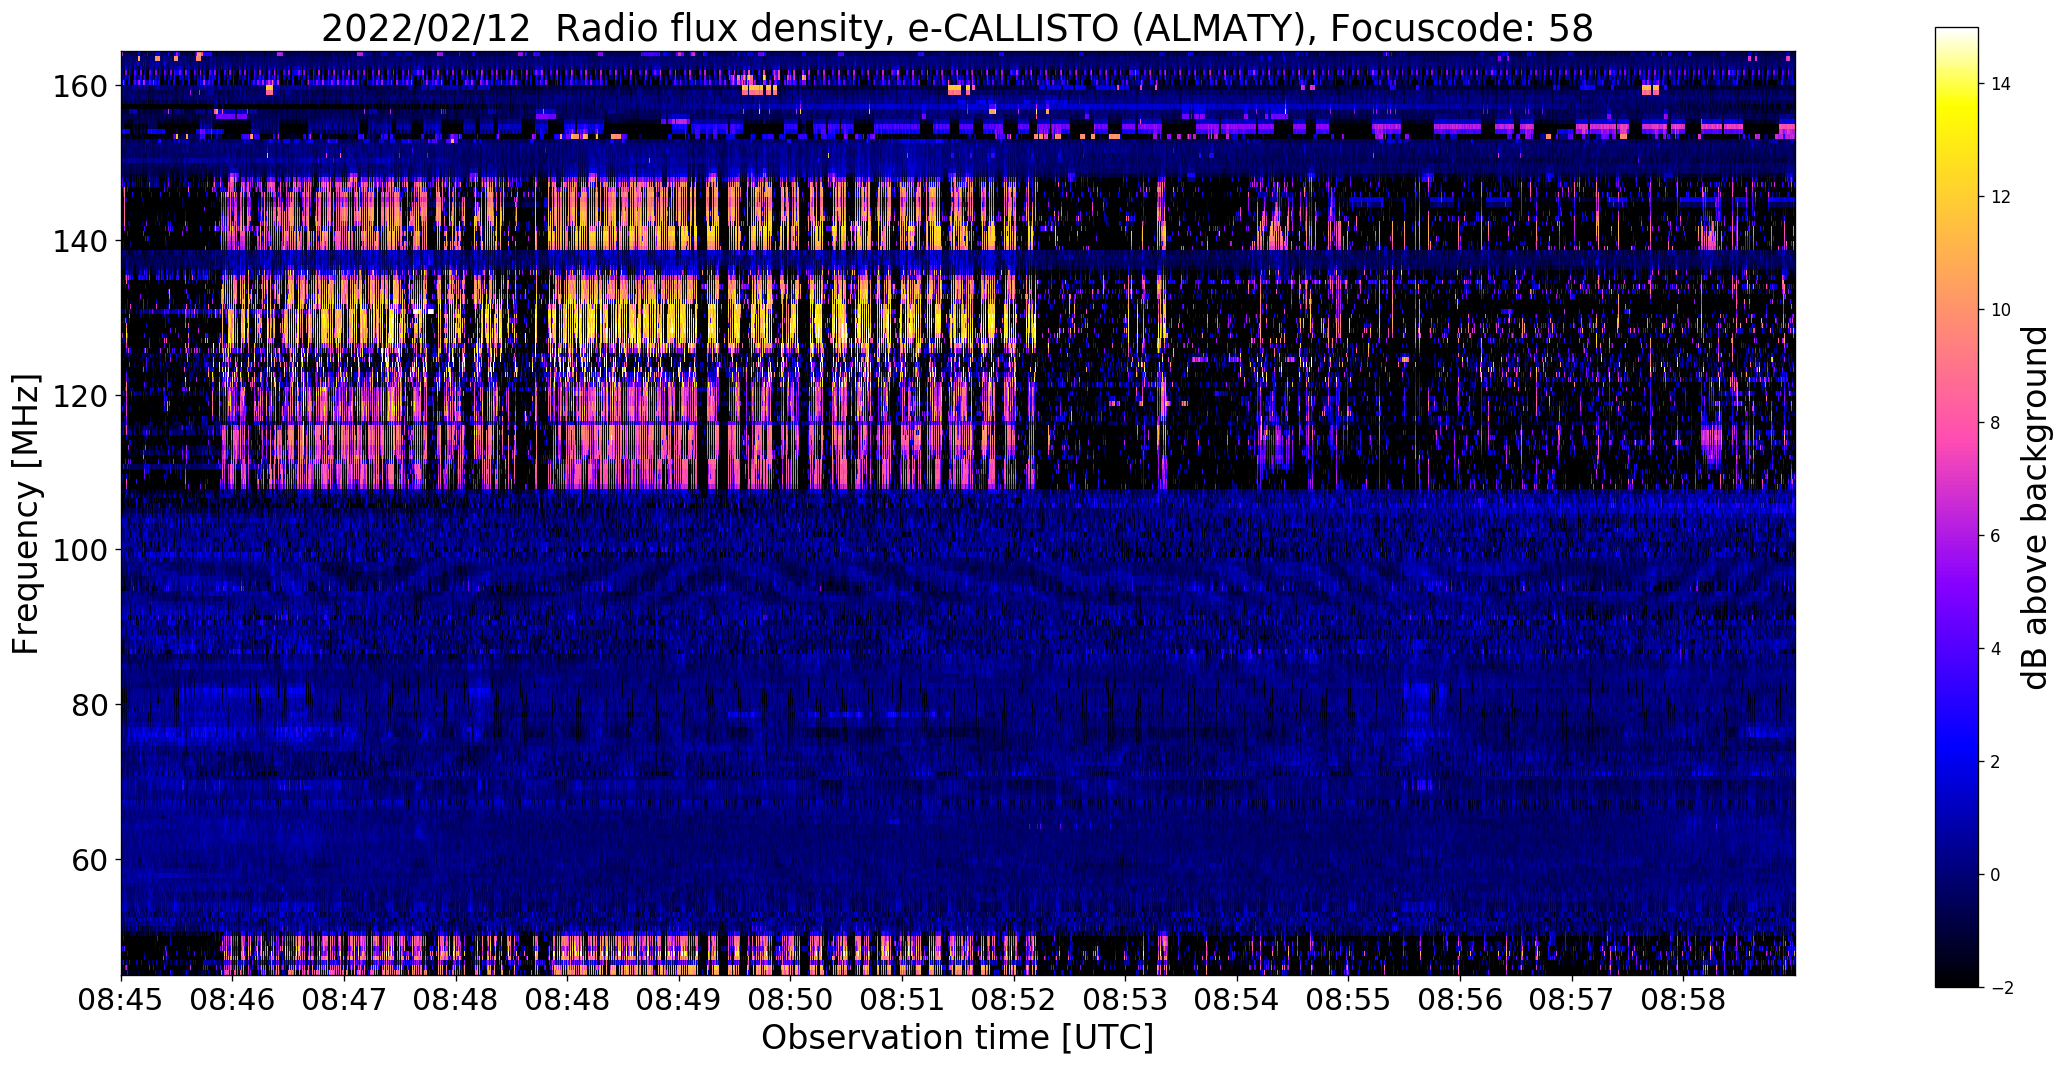Click the 08:47 time tick label
The width and height of the screenshot is (2066, 1067).
(345, 1001)
